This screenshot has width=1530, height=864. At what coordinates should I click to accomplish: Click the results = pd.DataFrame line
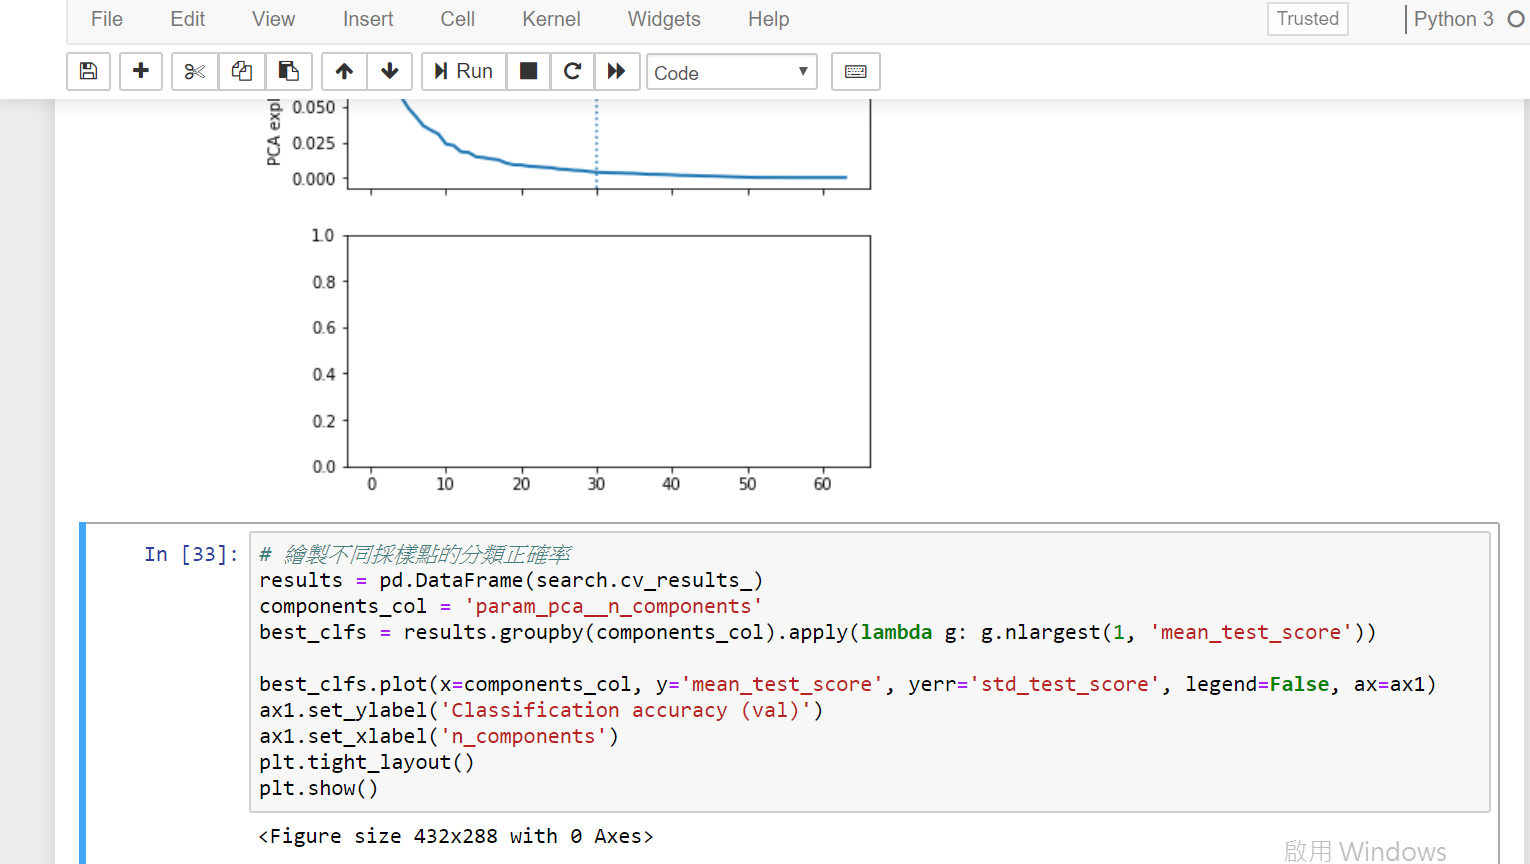point(511,580)
